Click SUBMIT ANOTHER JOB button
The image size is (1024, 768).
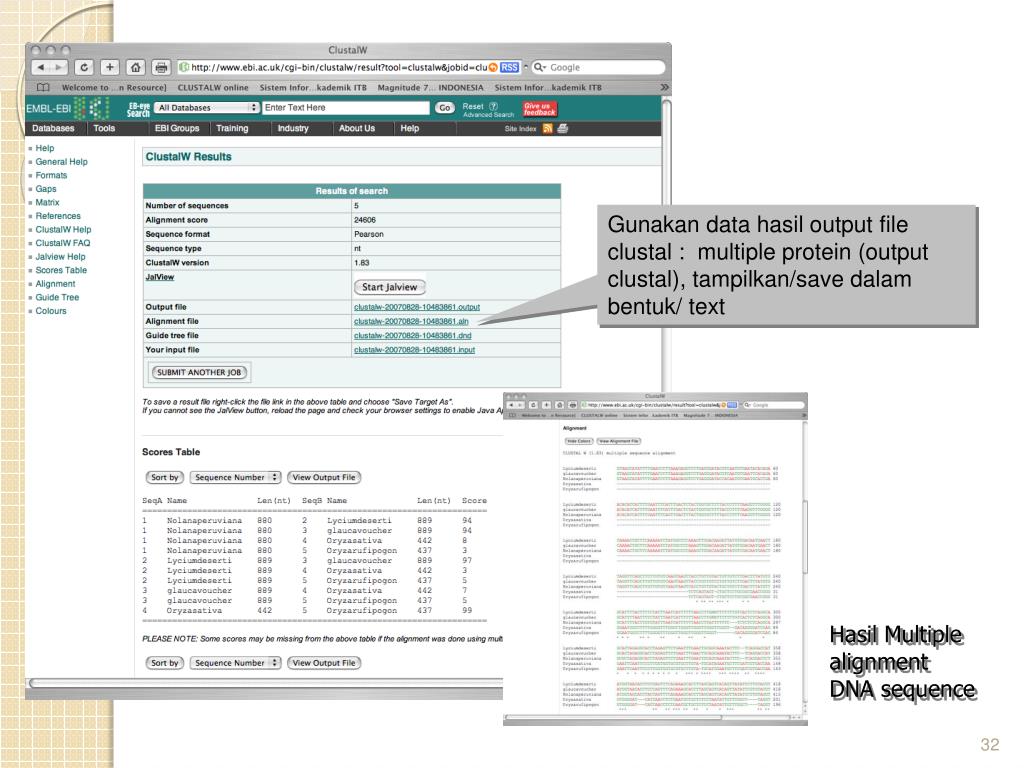click(x=199, y=373)
